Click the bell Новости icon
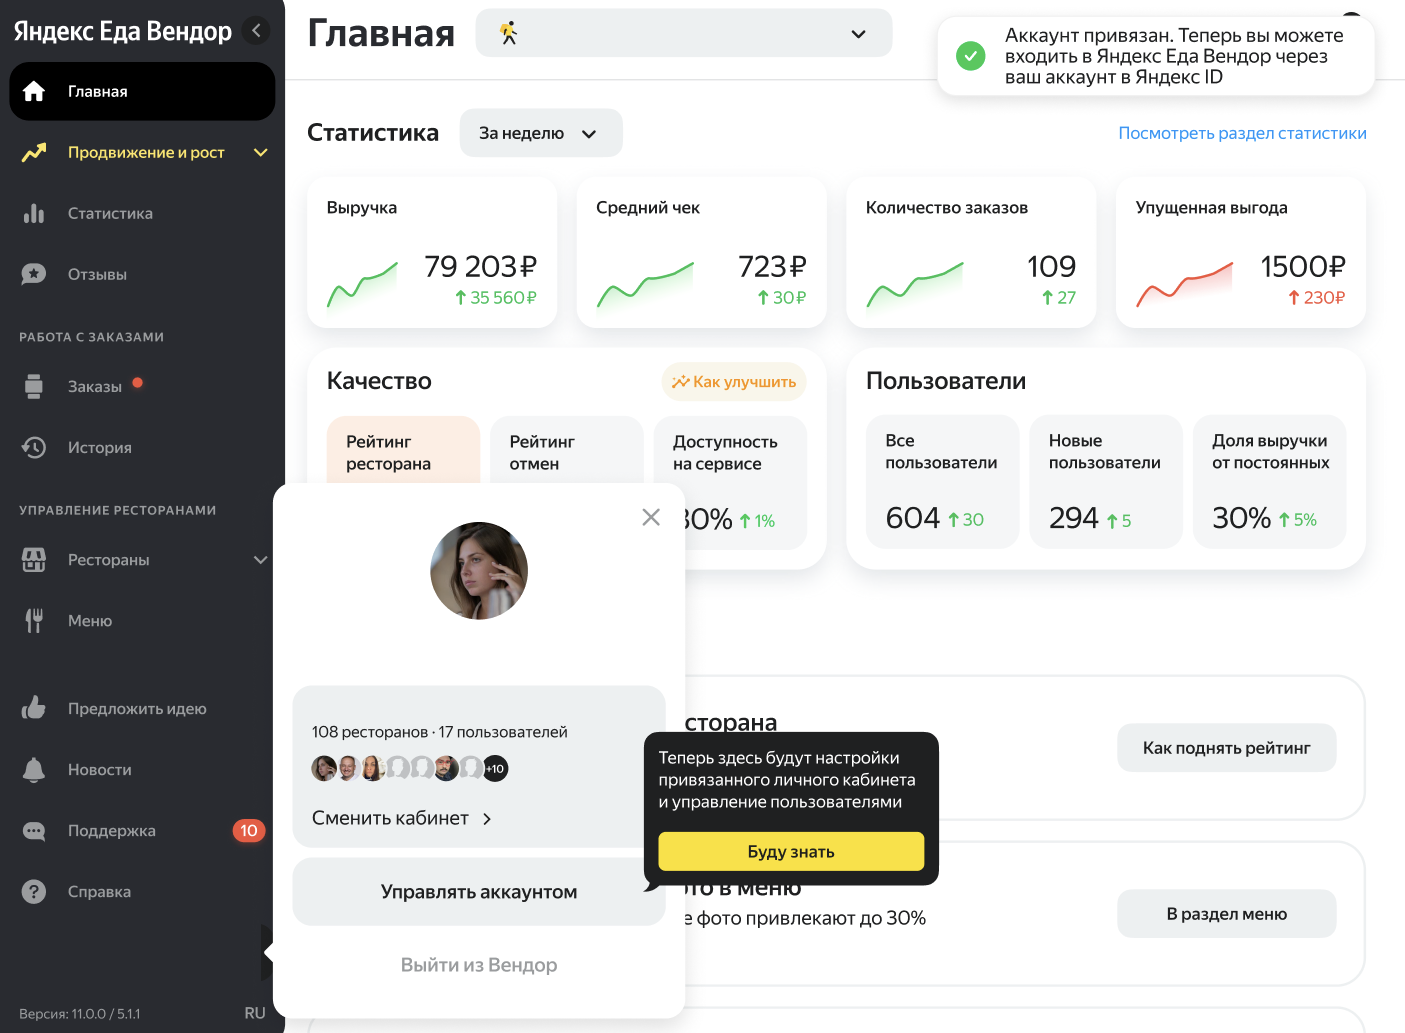Viewport: 1405px width, 1033px height. 34,770
